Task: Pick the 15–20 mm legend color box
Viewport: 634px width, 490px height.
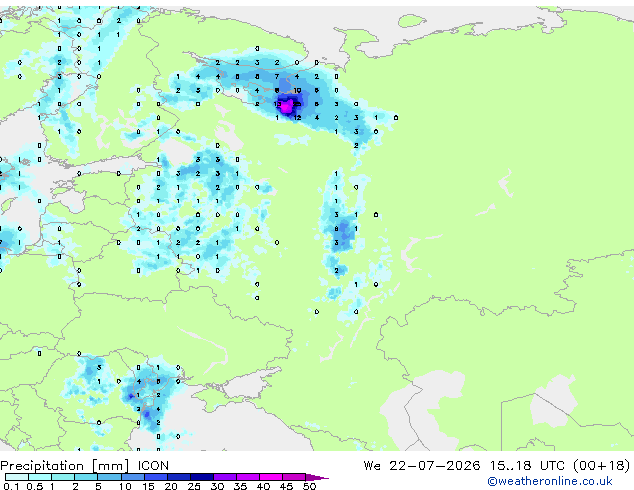Action: [156, 477]
